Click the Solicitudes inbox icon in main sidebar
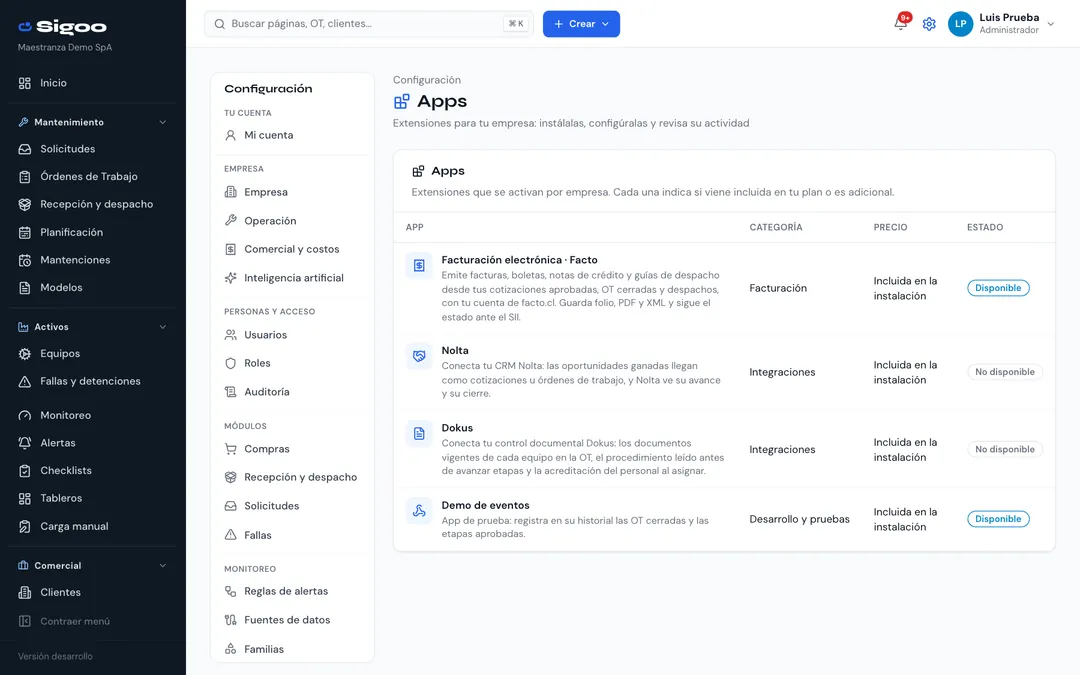This screenshot has height=675, width=1080. [25, 149]
